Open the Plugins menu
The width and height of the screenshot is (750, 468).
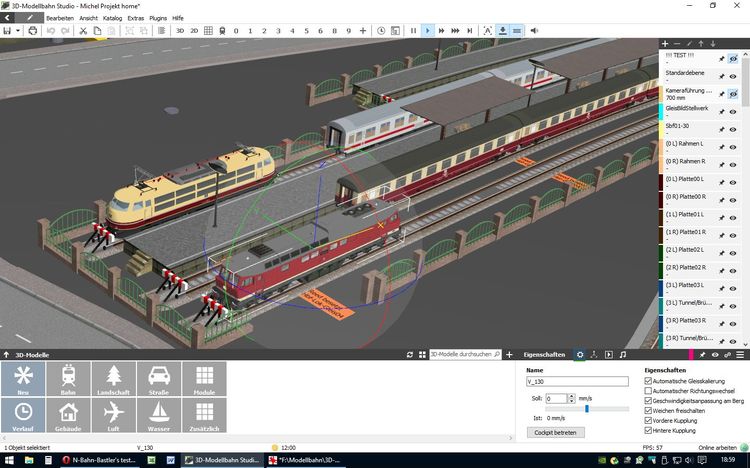coord(158,18)
